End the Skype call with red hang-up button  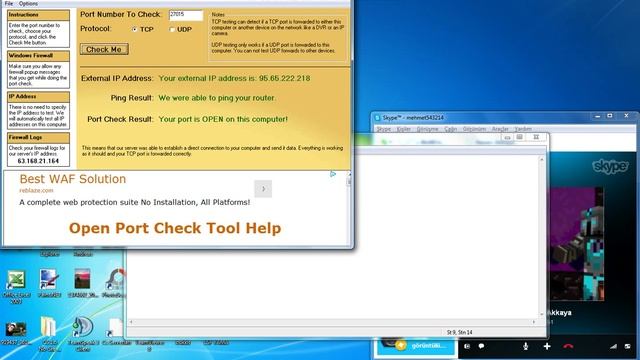pos(568,346)
